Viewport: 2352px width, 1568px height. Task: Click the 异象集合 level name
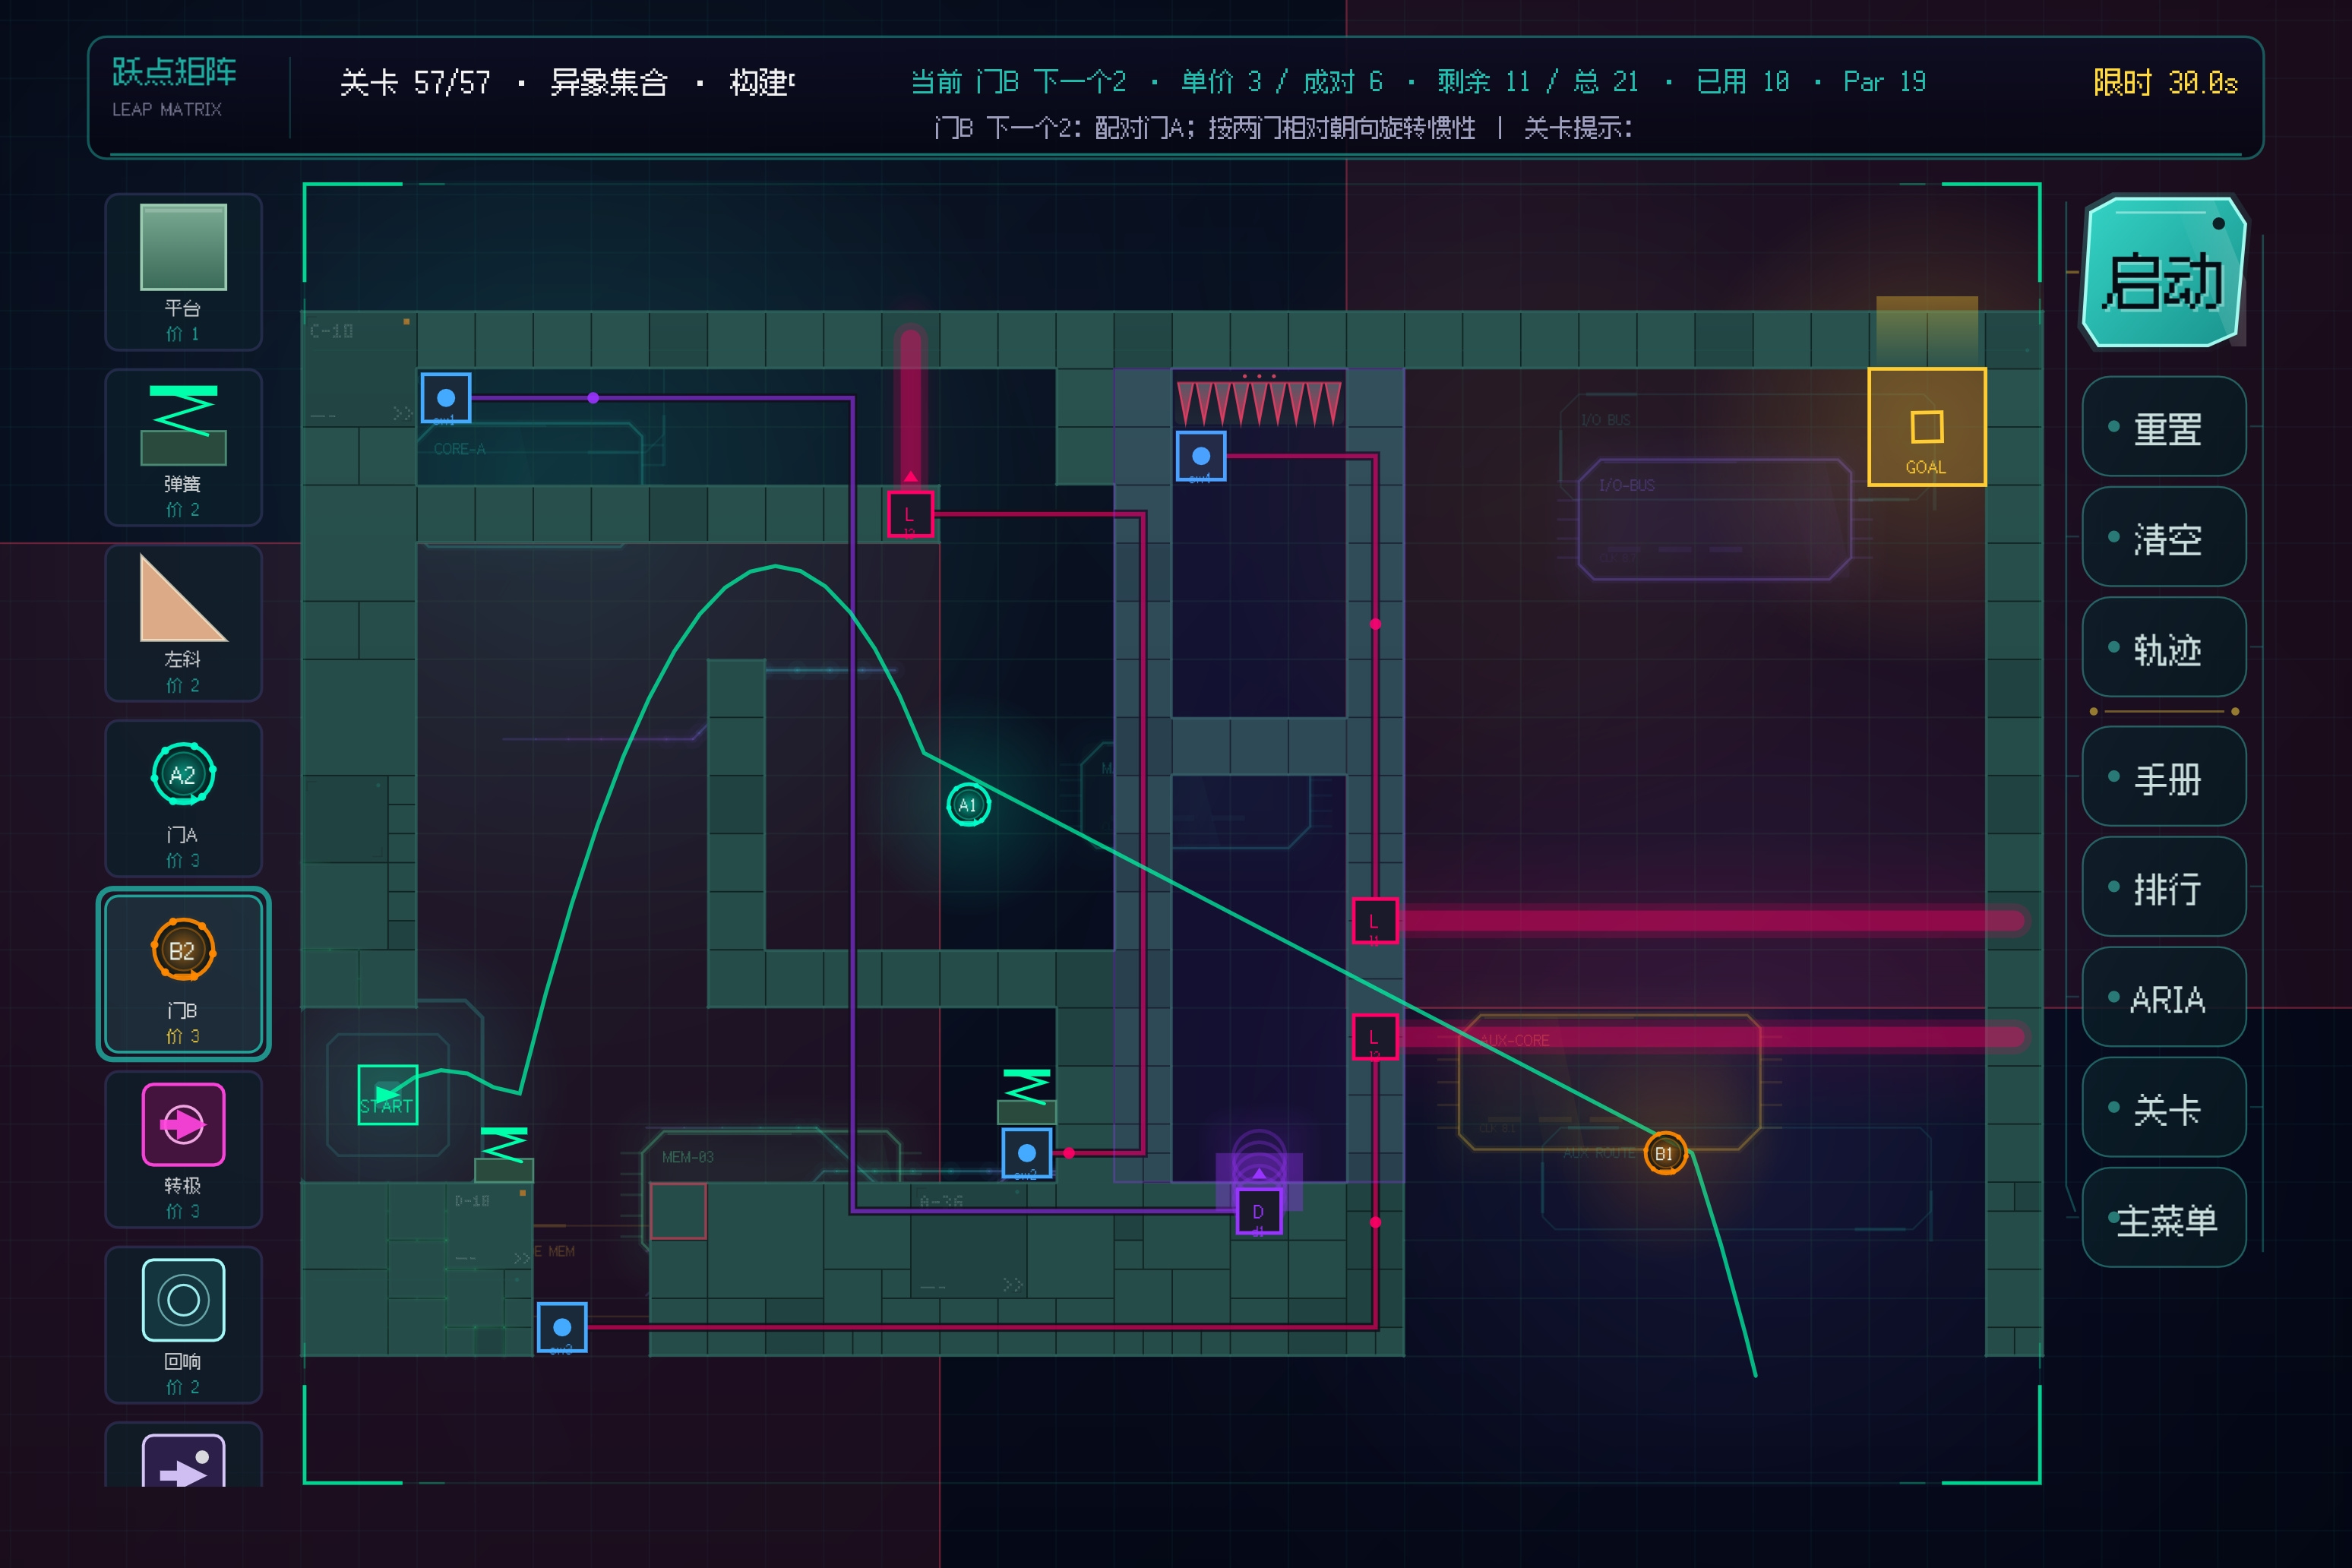pyautogui.click(x=609, y=82)
